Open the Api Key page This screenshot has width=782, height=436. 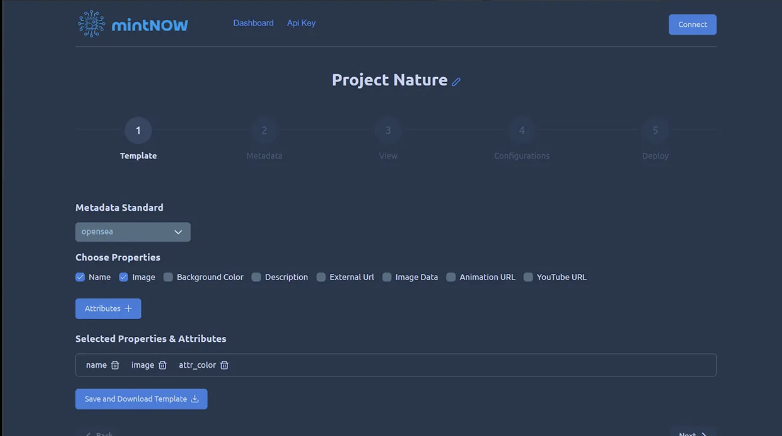pos(301,23)
